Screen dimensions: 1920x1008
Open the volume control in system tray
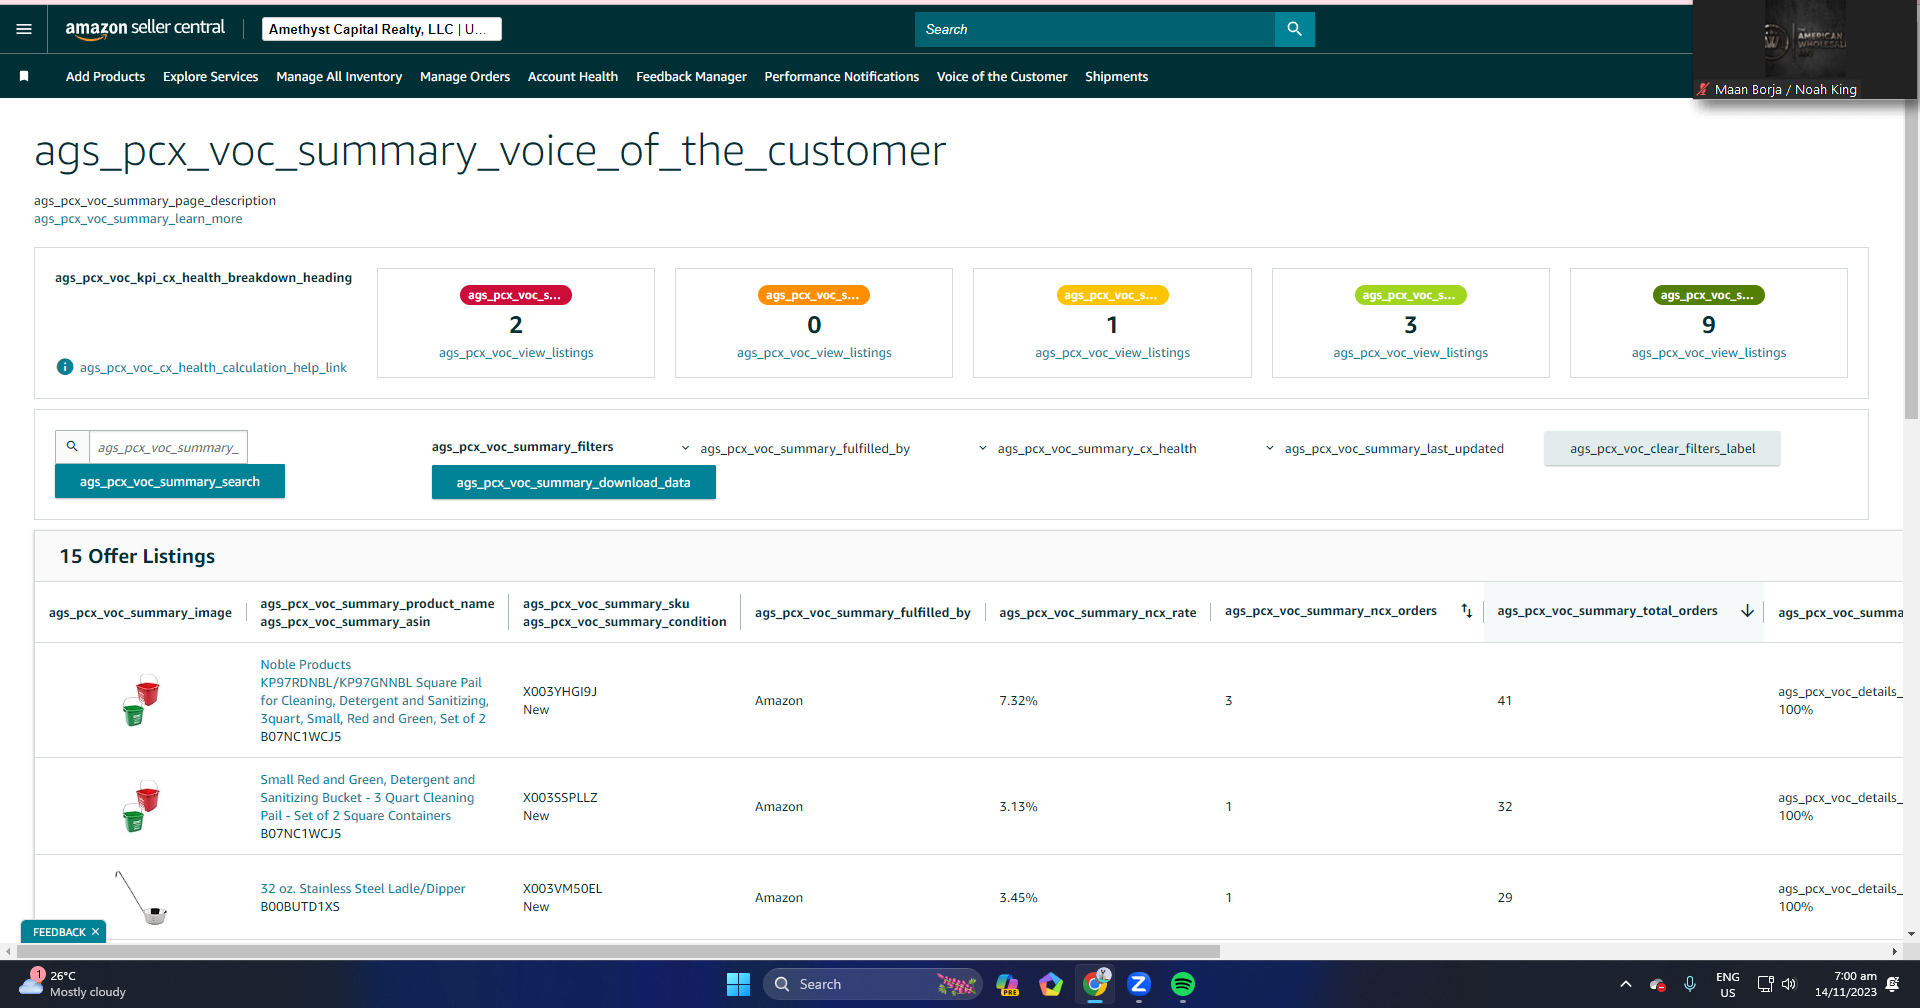tap(1789, 985)
